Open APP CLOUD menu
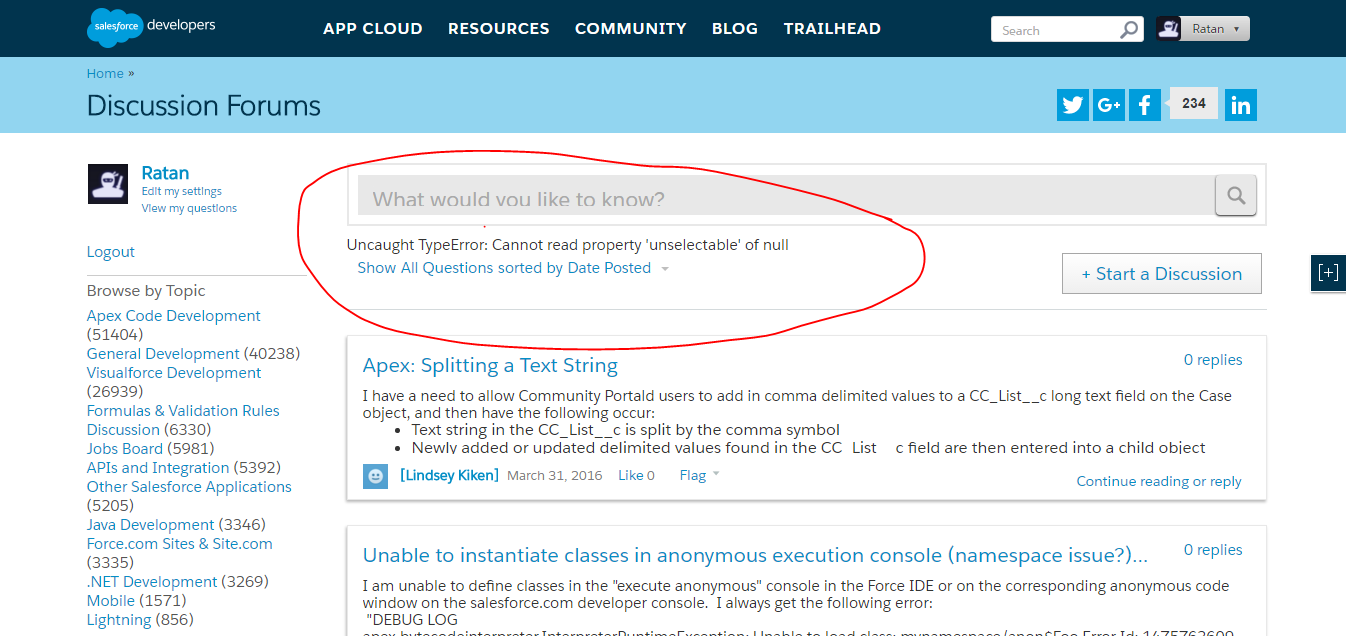The height and width of the screenshot is (636, 1346). click(373, 29)
